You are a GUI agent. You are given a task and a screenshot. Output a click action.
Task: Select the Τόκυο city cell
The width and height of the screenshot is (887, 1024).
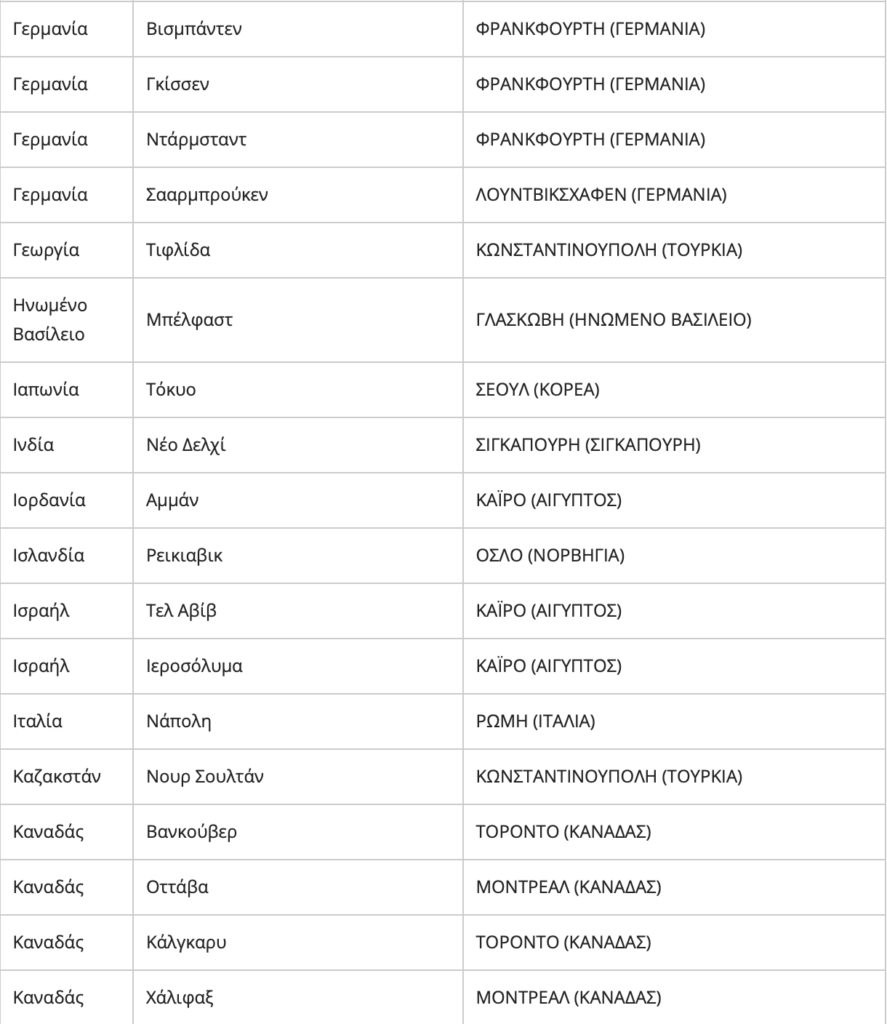point(298,390)
